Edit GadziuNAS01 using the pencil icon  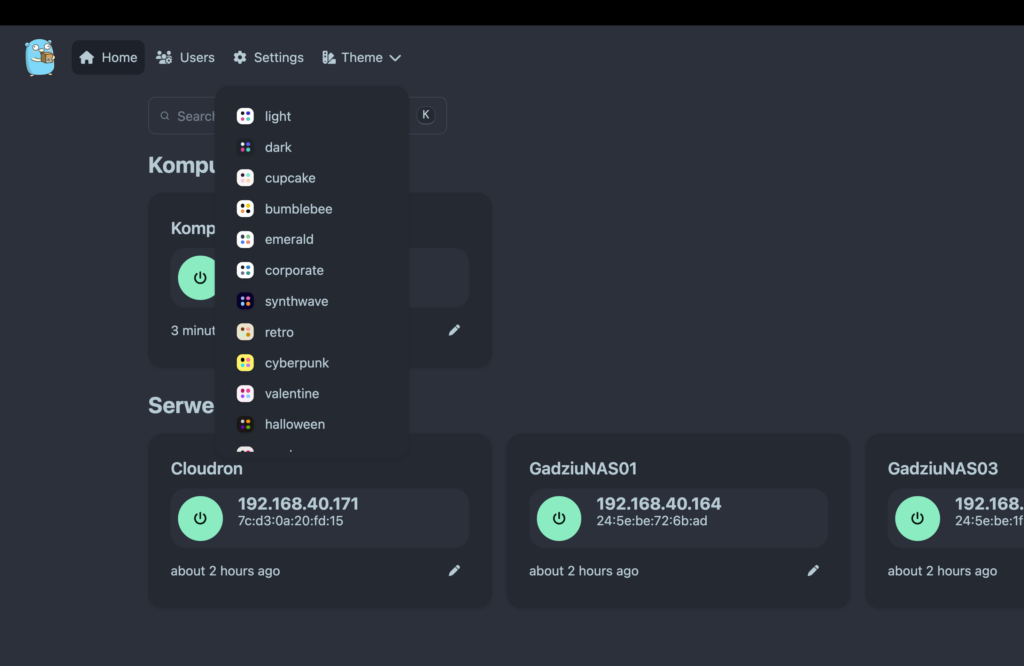tap(813, 570)
